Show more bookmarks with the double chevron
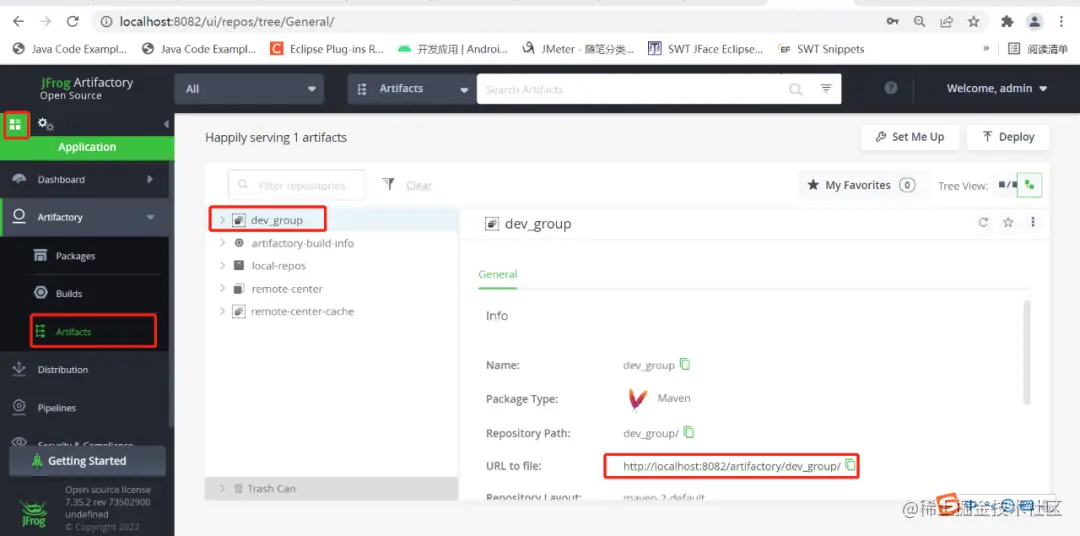1080x536 pixels. 986,48
